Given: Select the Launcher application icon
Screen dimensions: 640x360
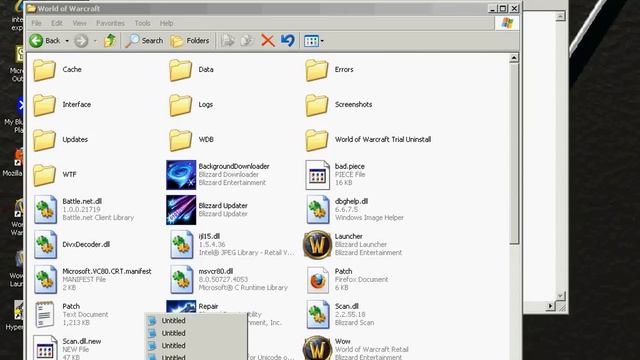Looking at the screenshot, I should (317, 245).
